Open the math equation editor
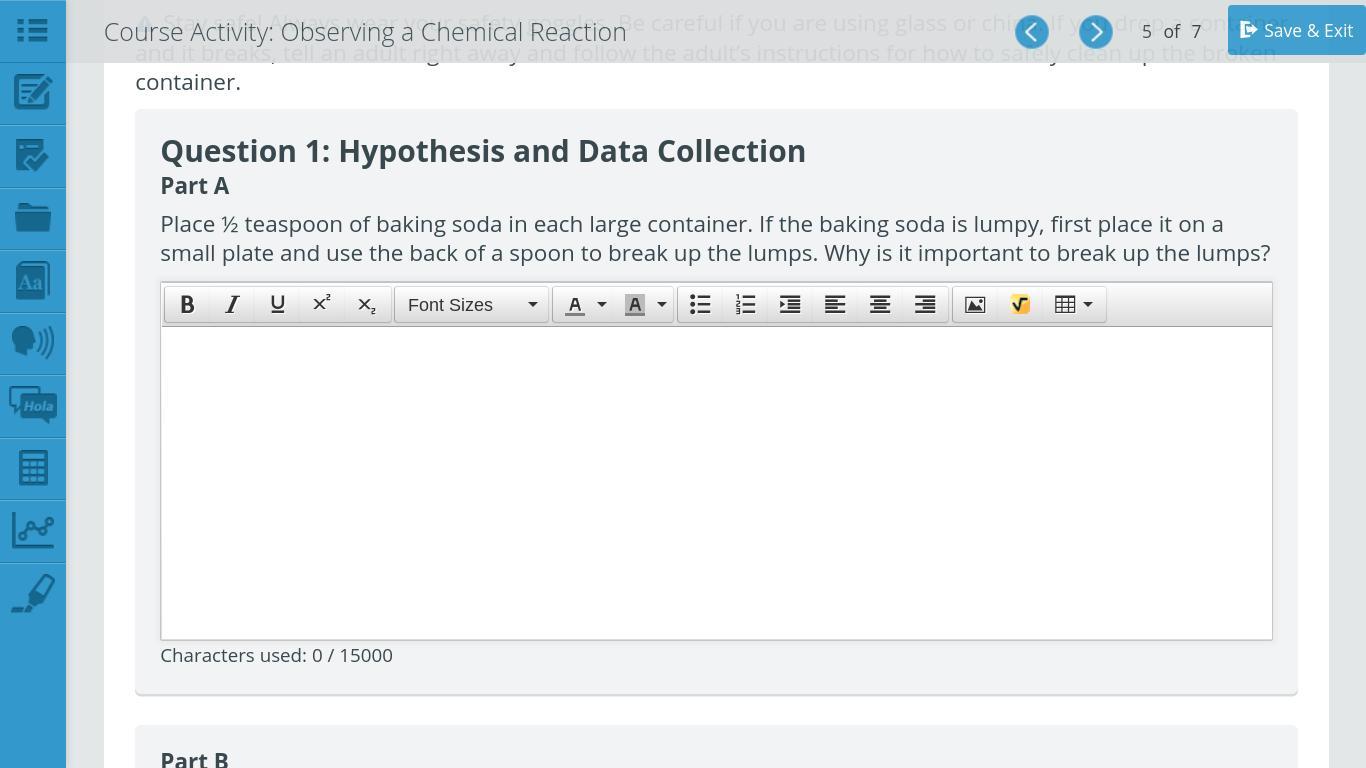Viewport: 1366px width, 768px height. [x=1020, y=305]
